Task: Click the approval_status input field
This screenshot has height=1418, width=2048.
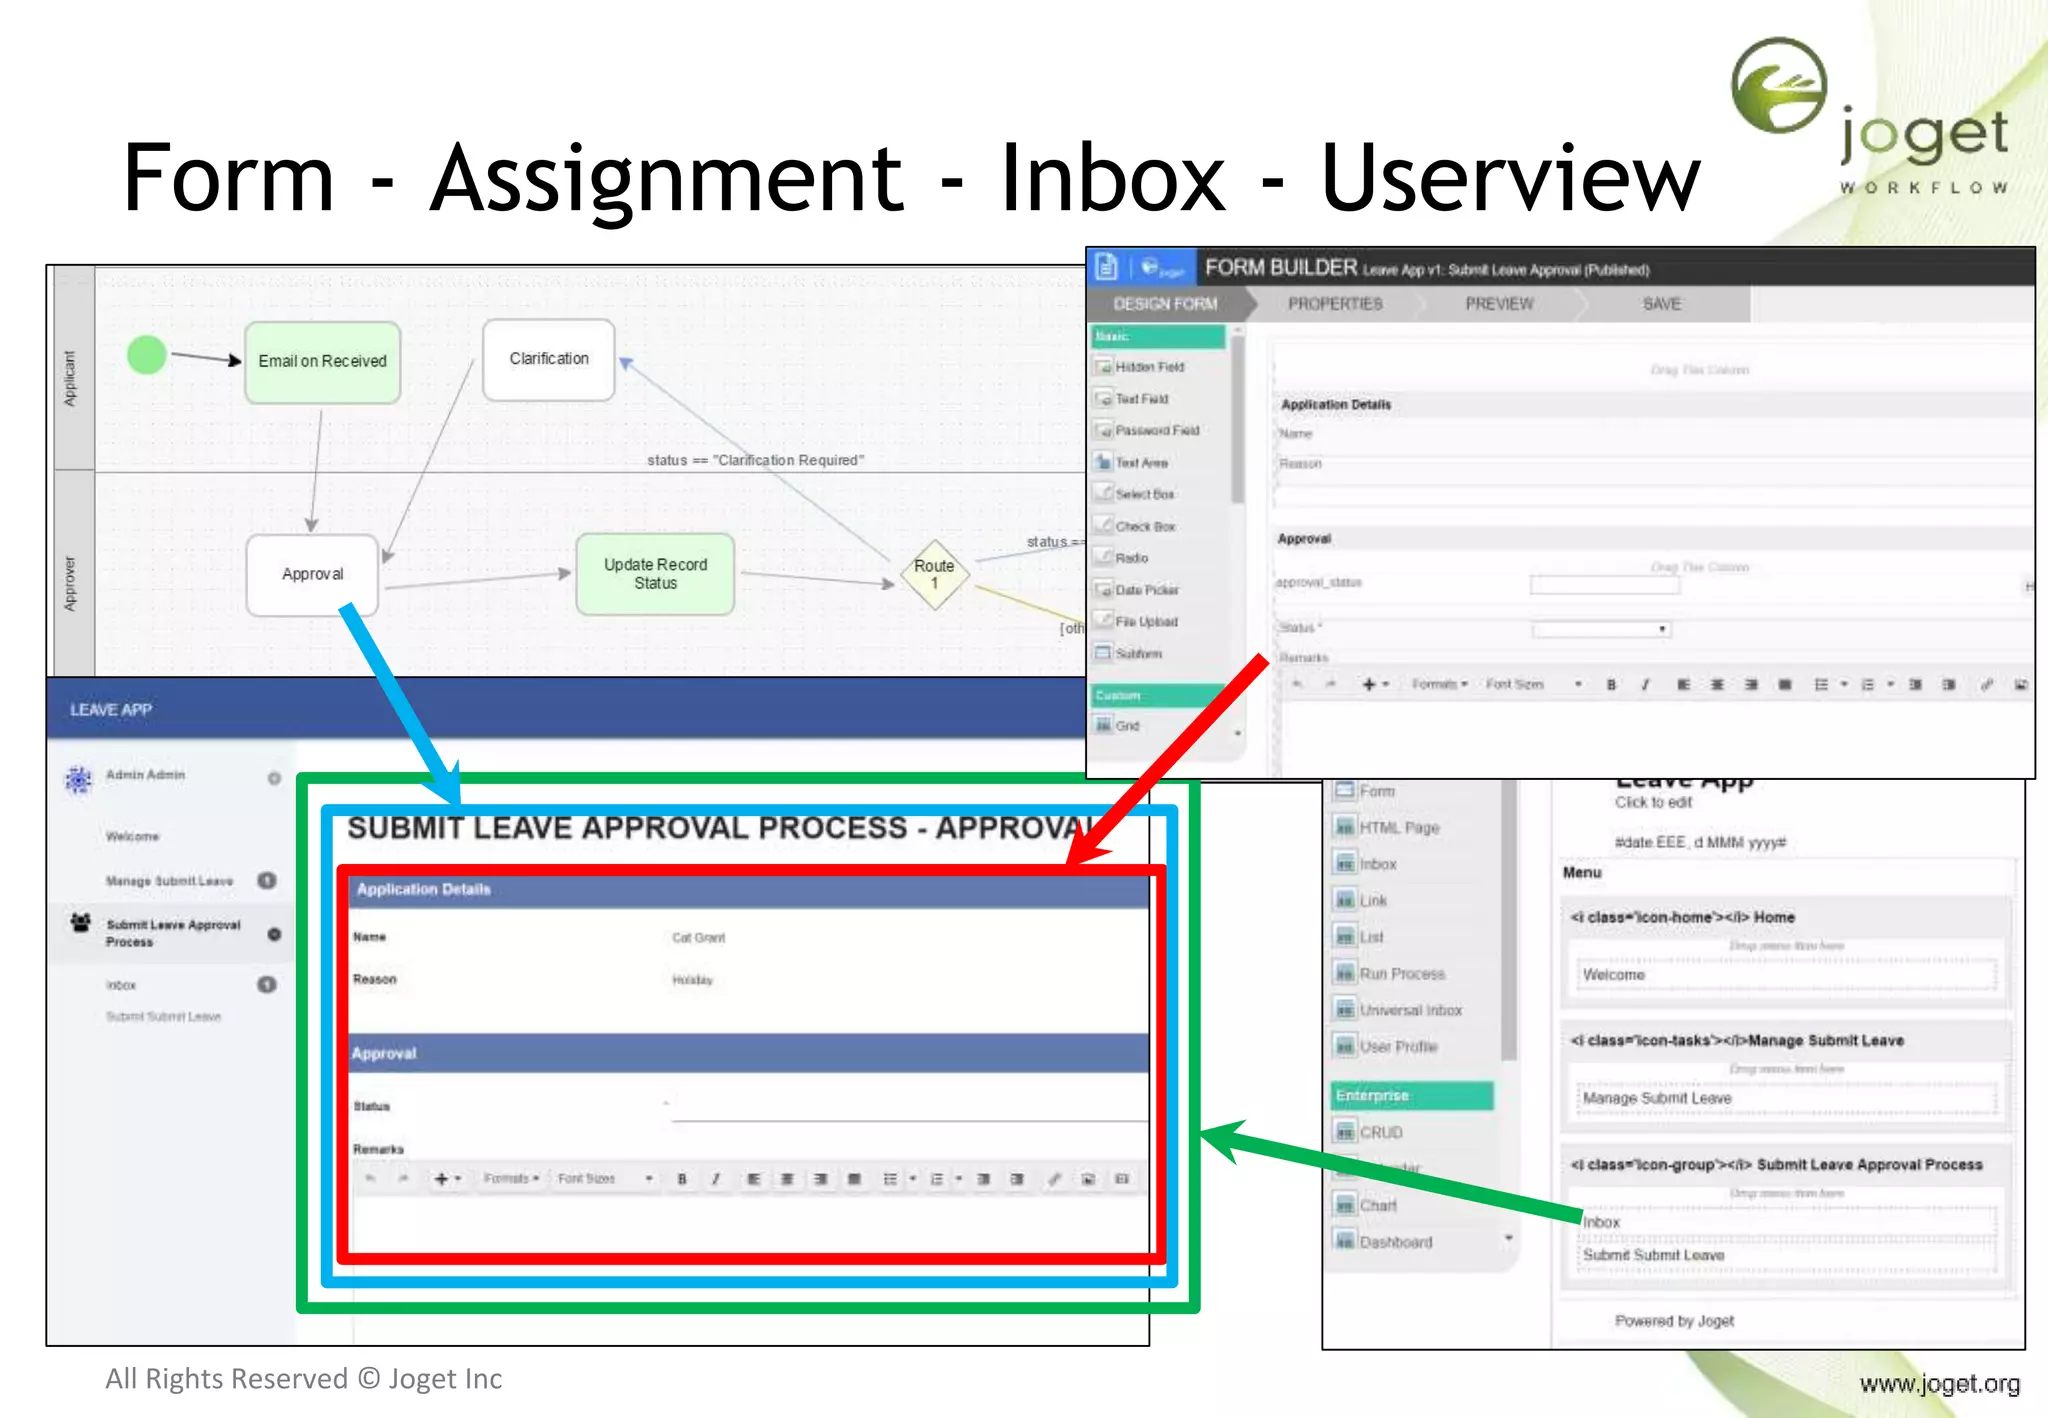Action: pyautogui.click(x=1604, y=584)
